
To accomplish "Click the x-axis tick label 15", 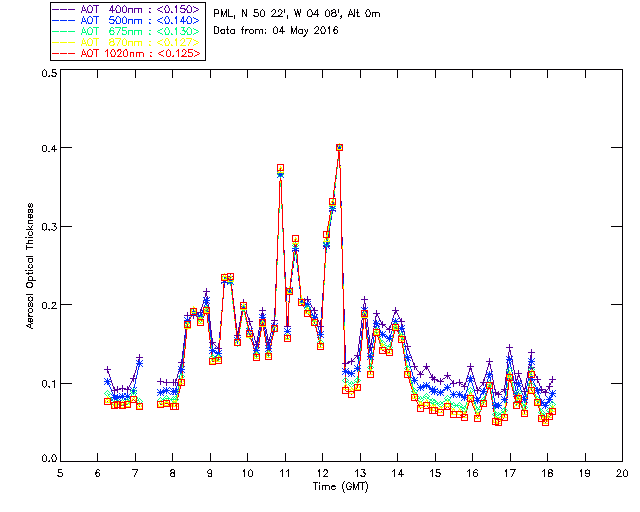I will [435, 473].
